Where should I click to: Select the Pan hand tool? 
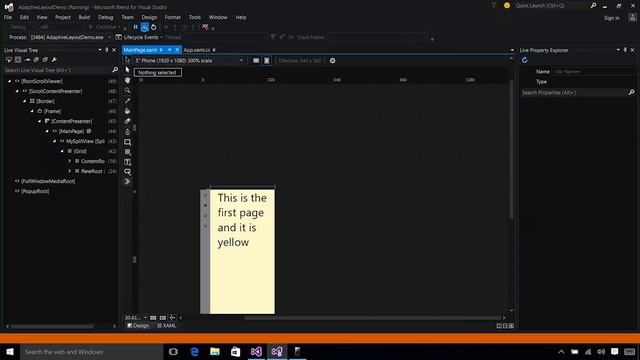coord(127,80)
